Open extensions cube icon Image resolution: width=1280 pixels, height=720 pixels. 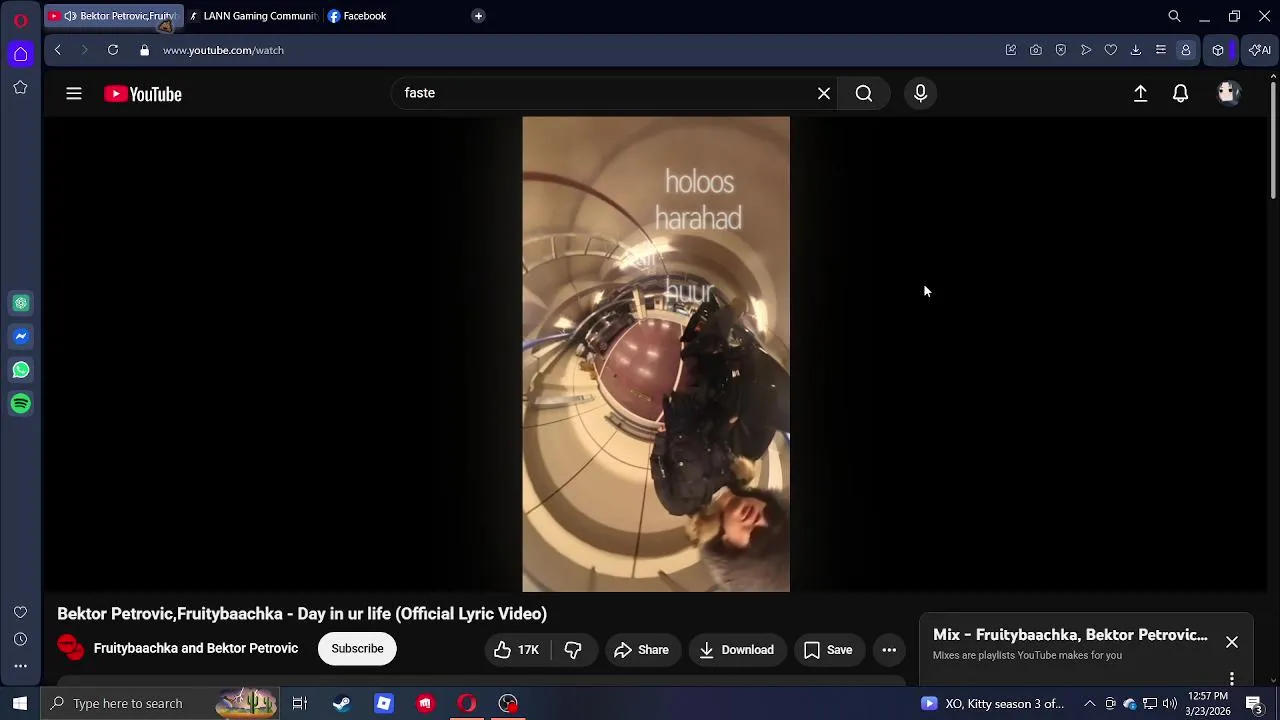pos(1218,50)
